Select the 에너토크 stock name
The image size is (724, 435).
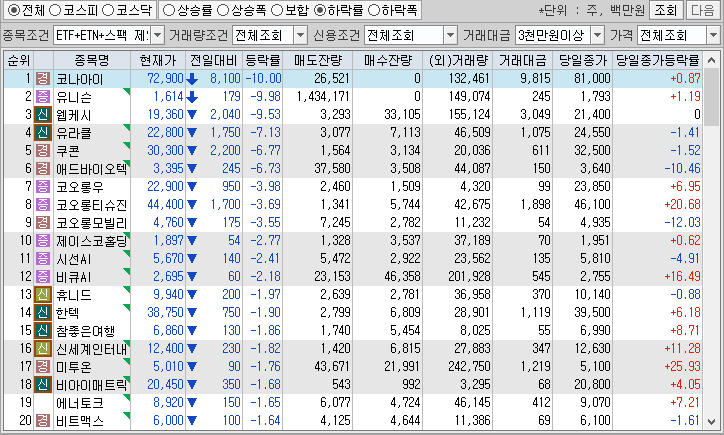click(79, 403)
